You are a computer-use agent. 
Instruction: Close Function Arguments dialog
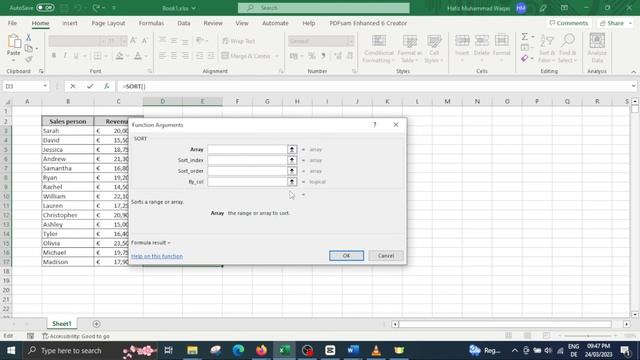coord(396,124)
